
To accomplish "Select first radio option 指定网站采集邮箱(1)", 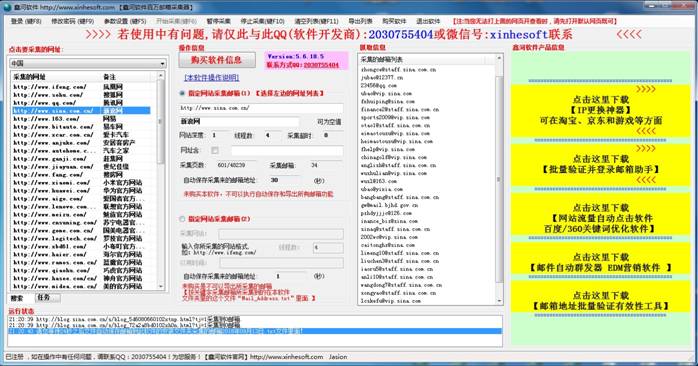I will (182, 94).
